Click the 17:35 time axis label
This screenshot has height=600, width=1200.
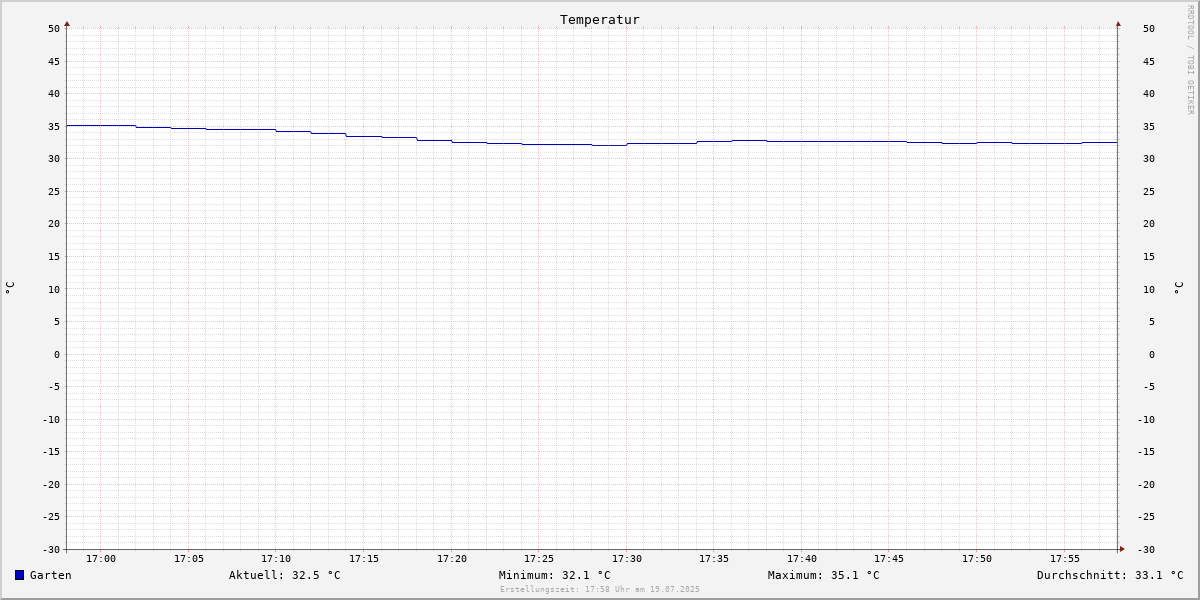click(x=714, y=559)
